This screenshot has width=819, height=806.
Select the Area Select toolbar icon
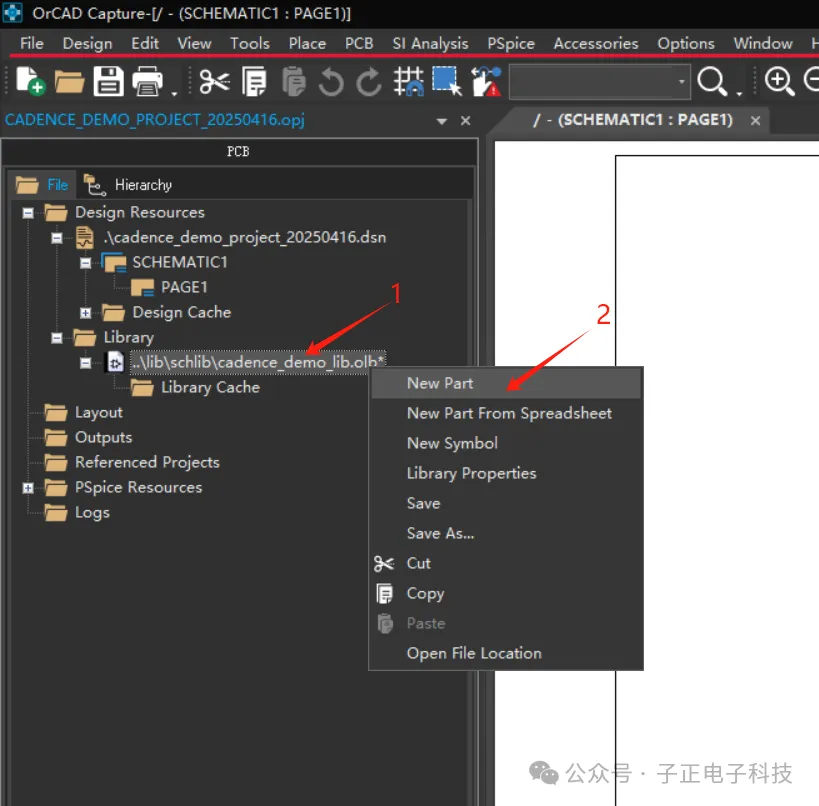[447, 81]
